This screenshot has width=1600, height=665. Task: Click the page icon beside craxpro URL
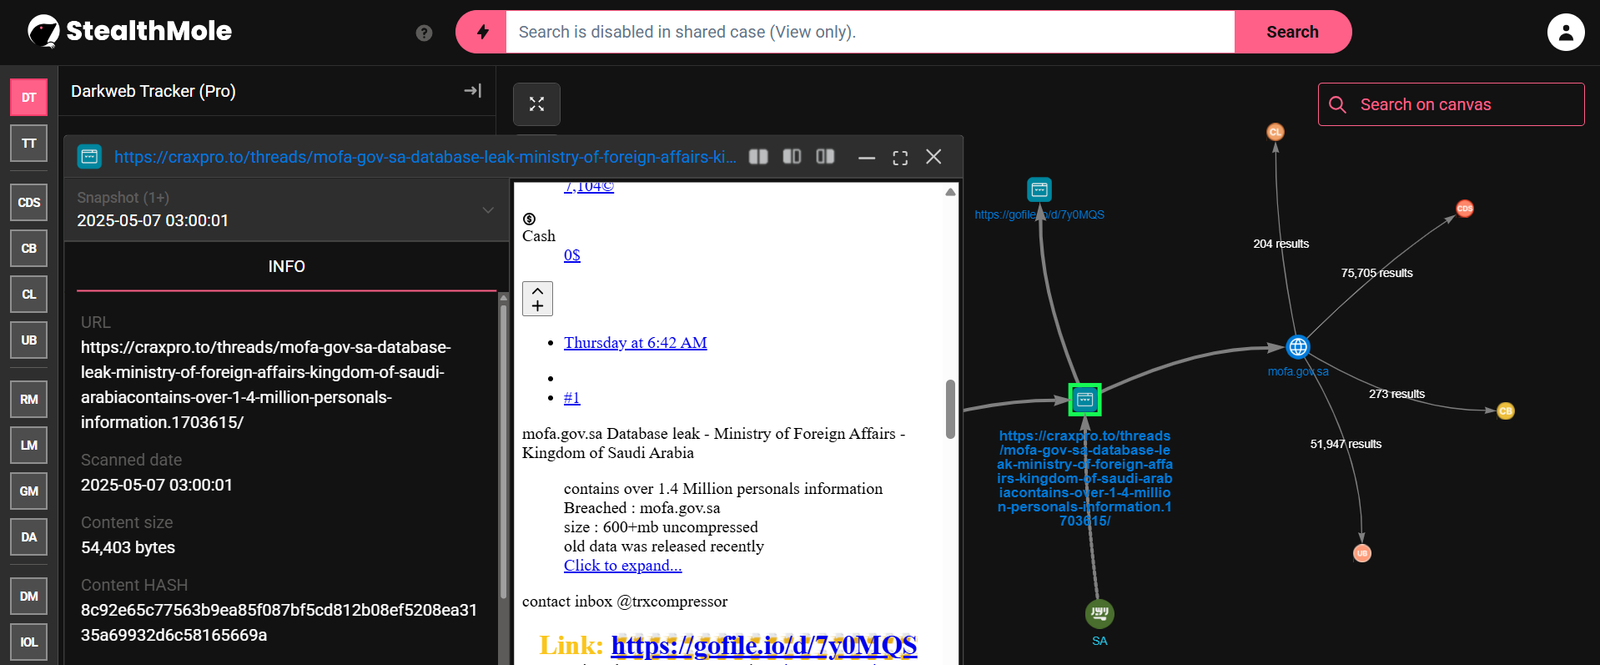click(x=89, y=157)
